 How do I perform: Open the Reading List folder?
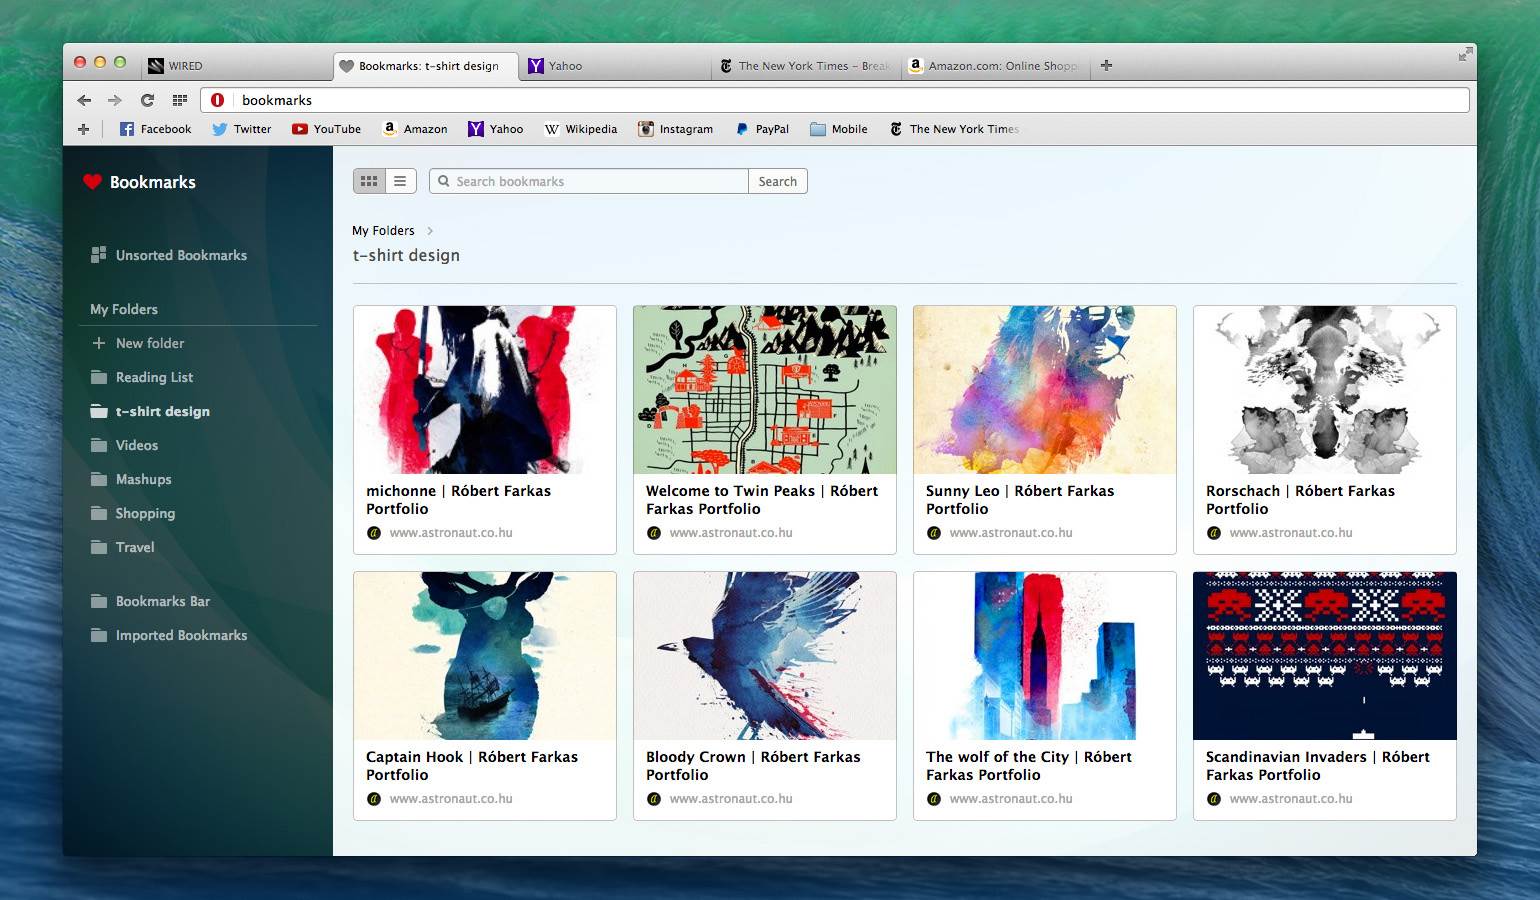[141, 377]
